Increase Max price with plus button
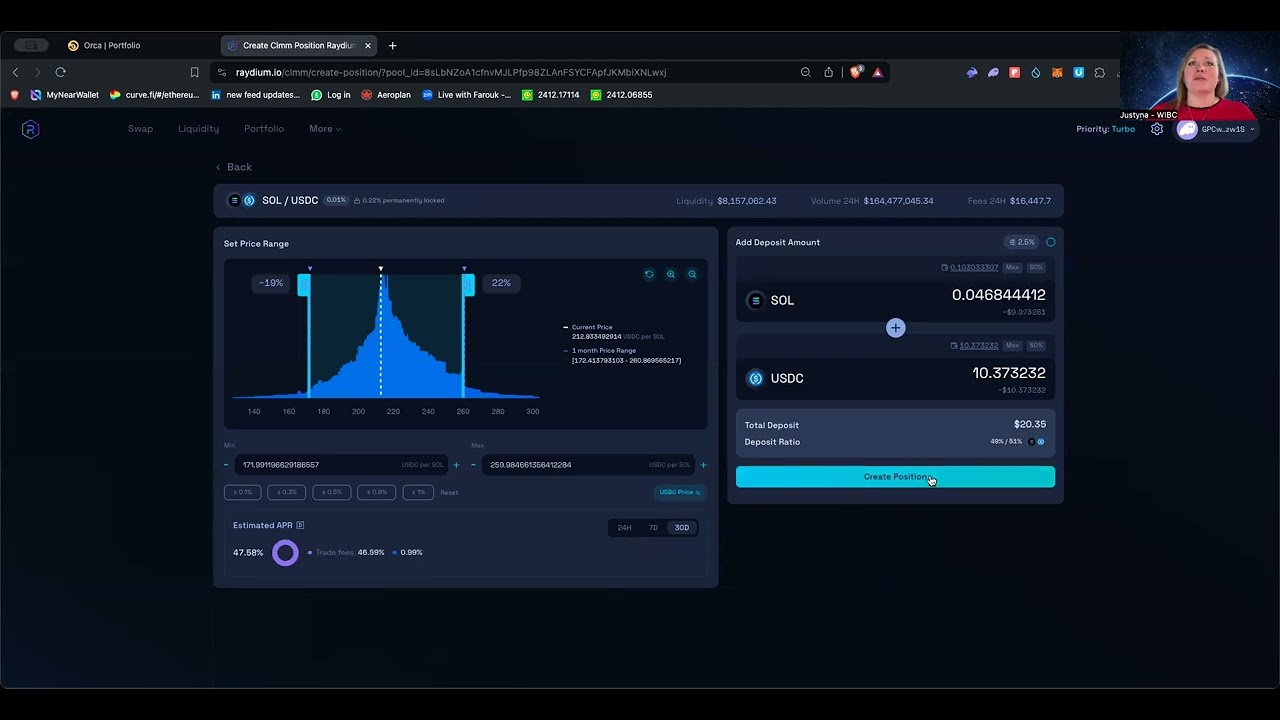The width and height of the screenshot is (1280, 720). [x=703, y=465]
